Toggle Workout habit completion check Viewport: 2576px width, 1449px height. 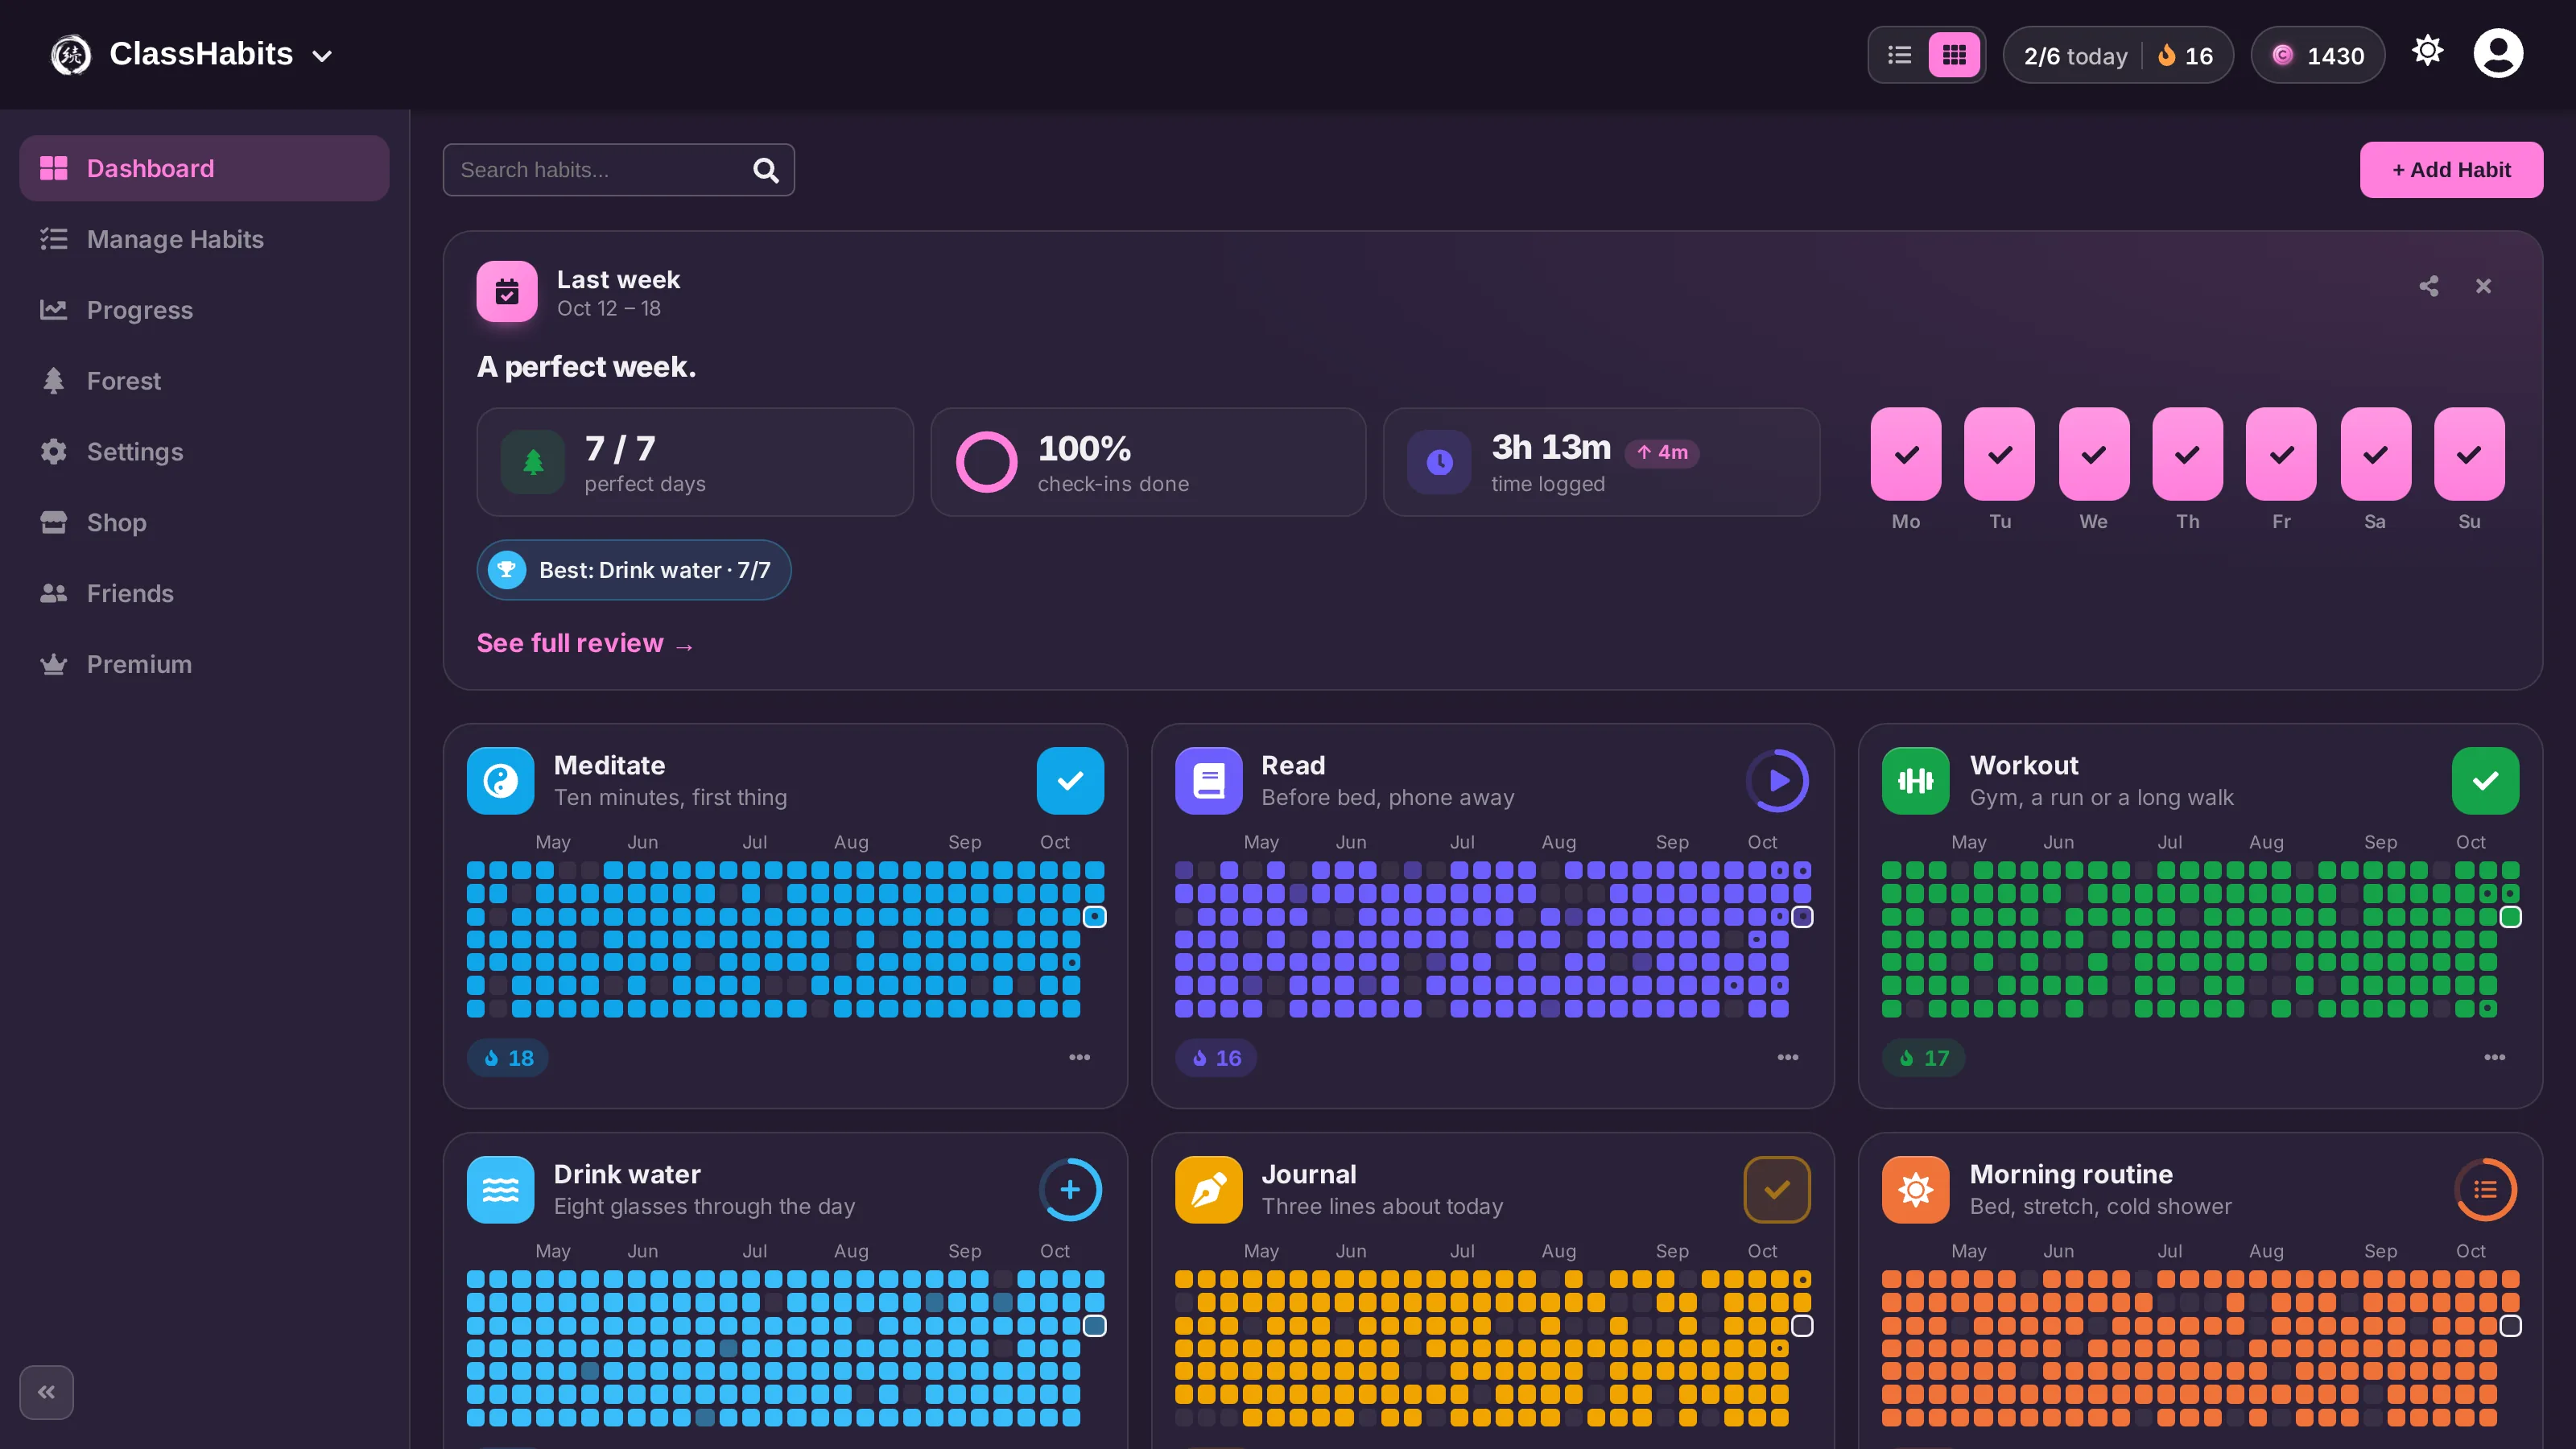[2485, 781]
